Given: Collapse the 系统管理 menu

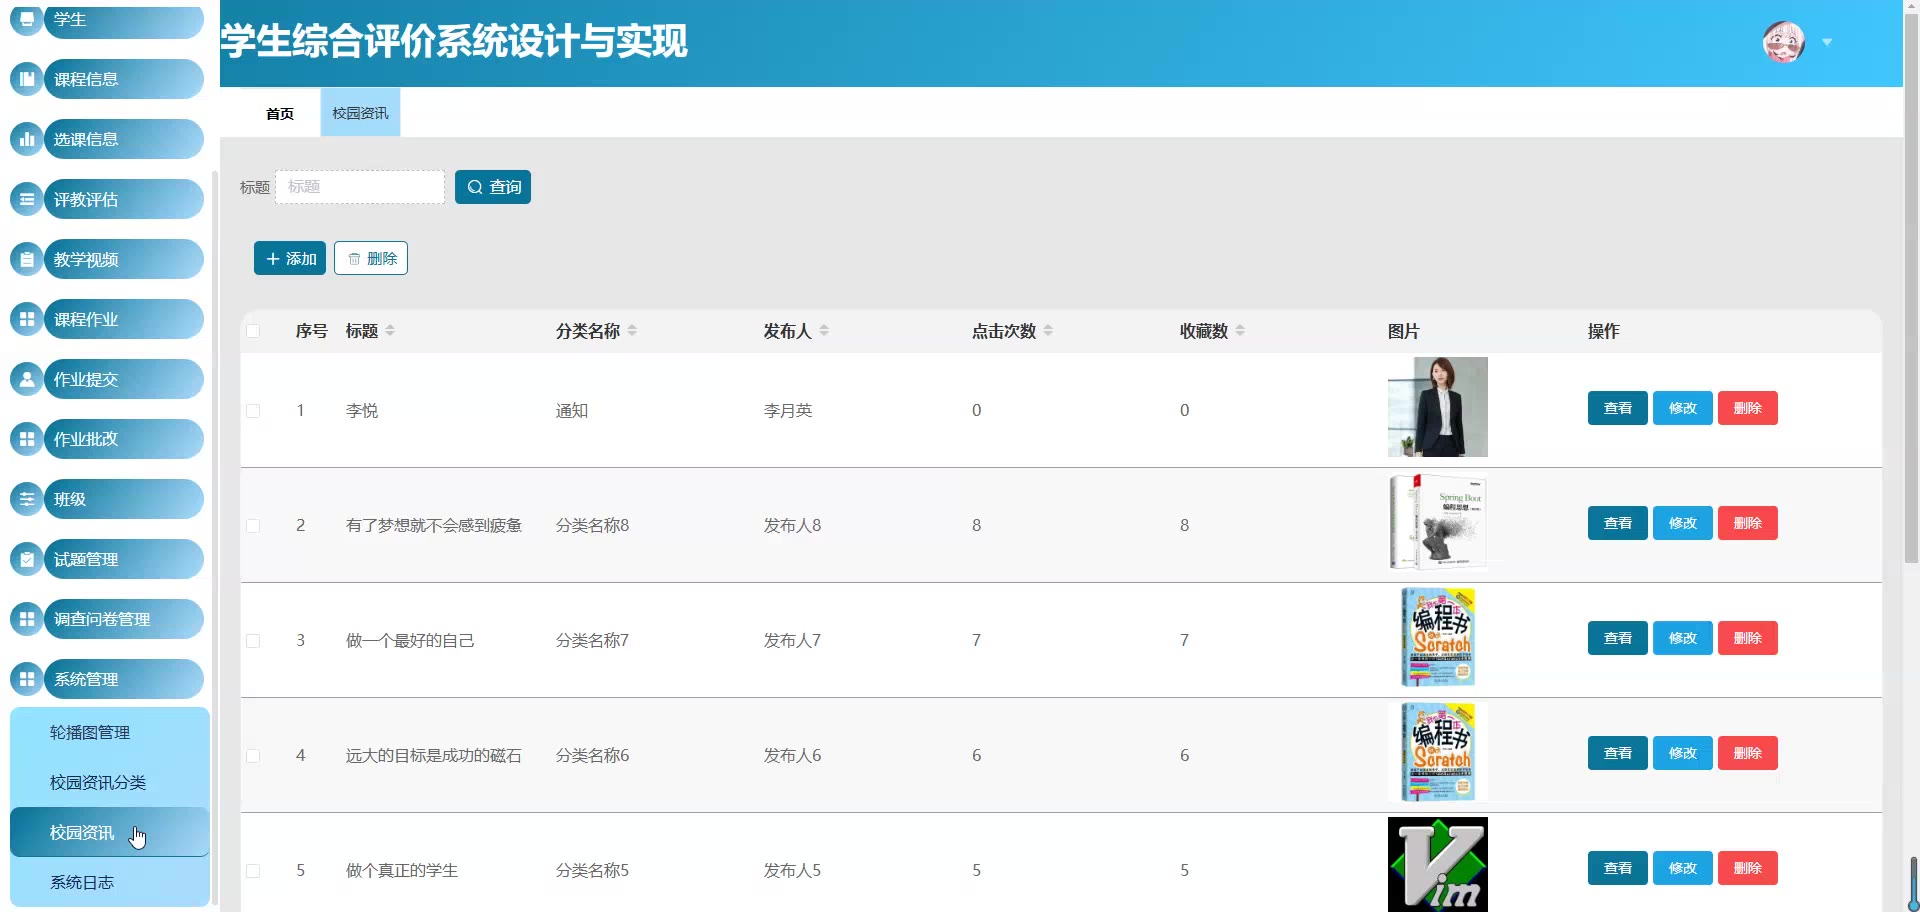Looking at the screenshot, I should pos(123,679).
